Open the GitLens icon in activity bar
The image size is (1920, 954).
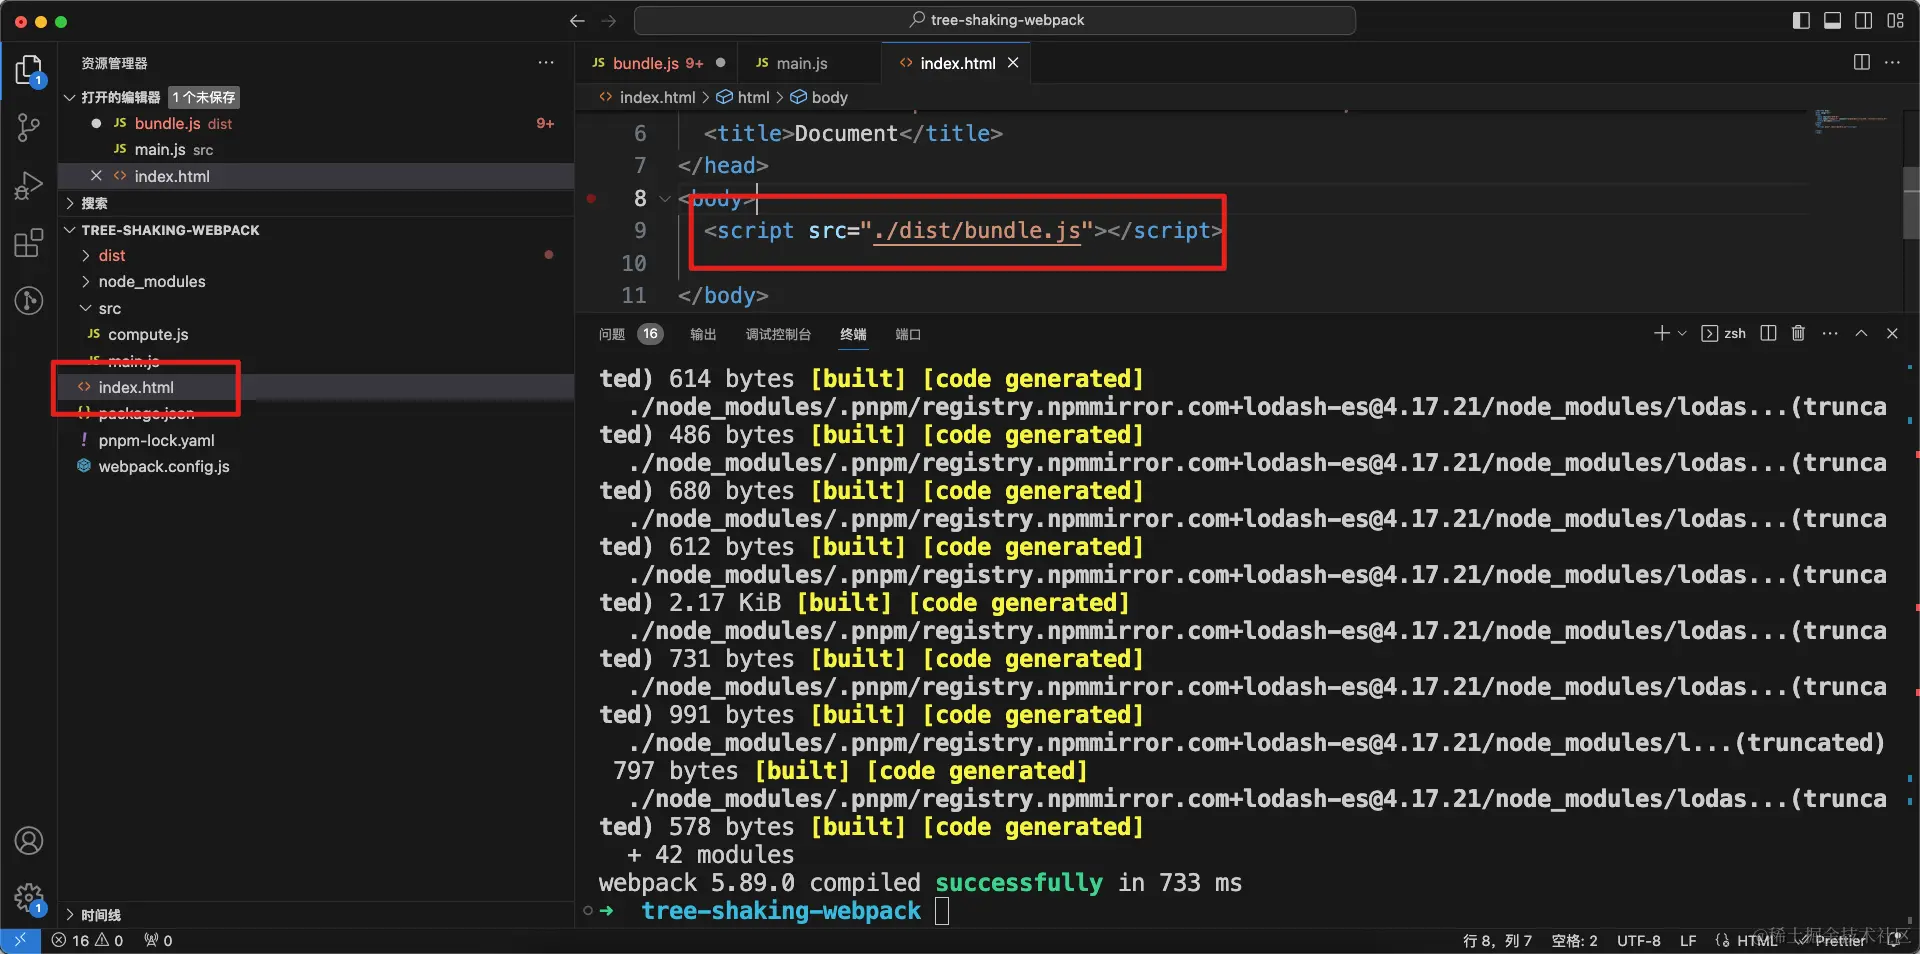coord(29,300)
